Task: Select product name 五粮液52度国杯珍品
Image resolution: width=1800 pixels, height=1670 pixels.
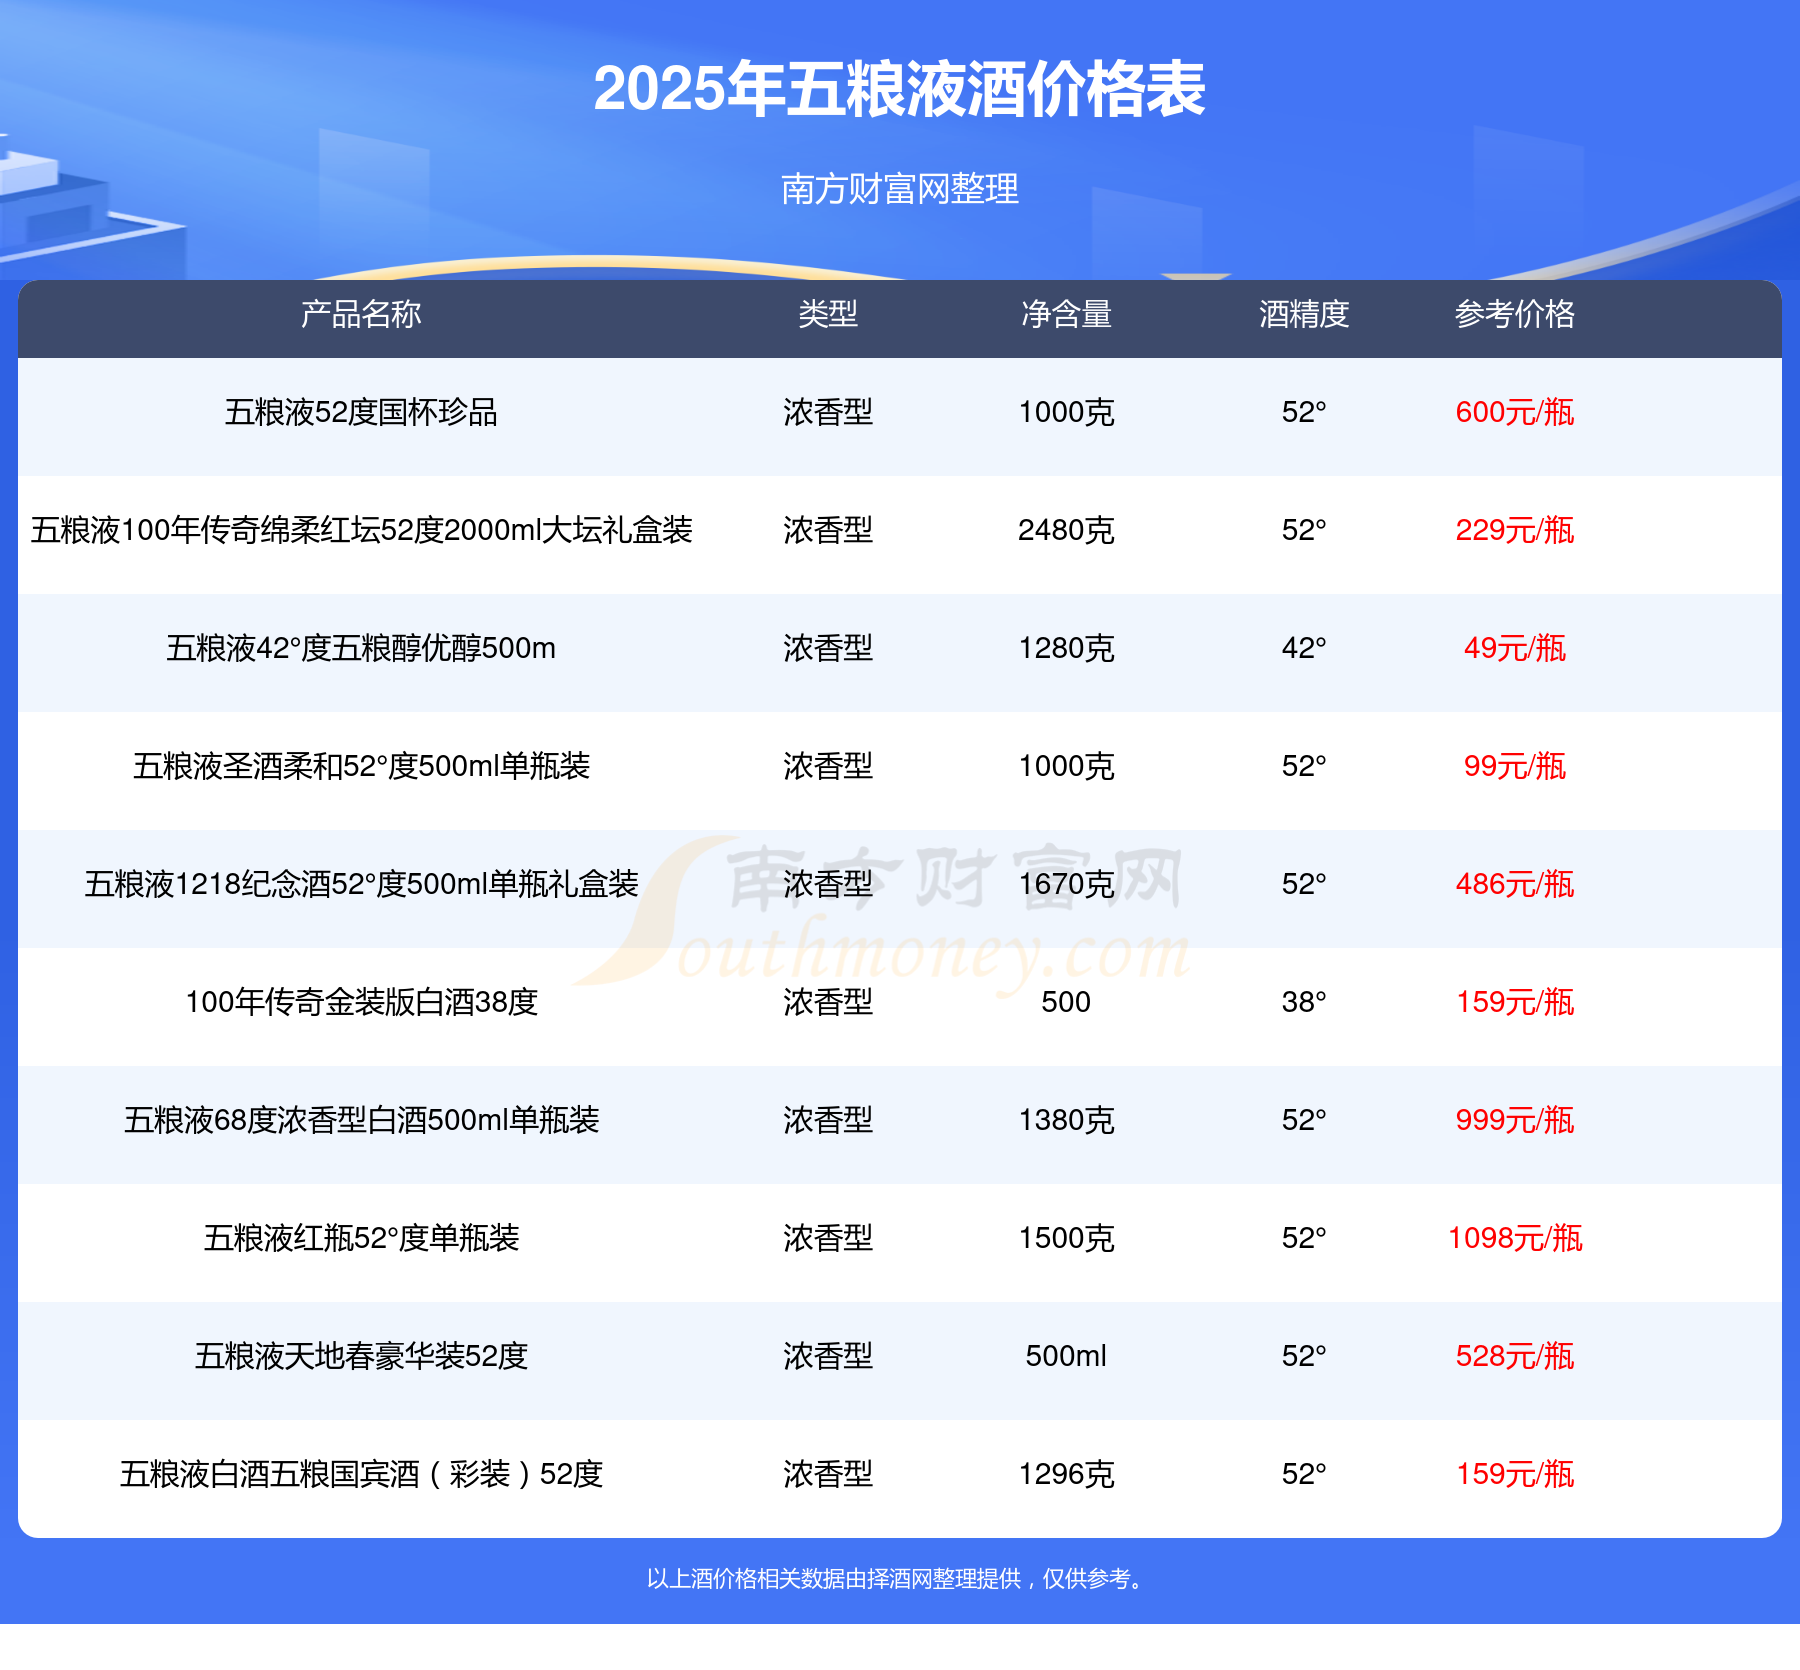Action: click(361, 412)
